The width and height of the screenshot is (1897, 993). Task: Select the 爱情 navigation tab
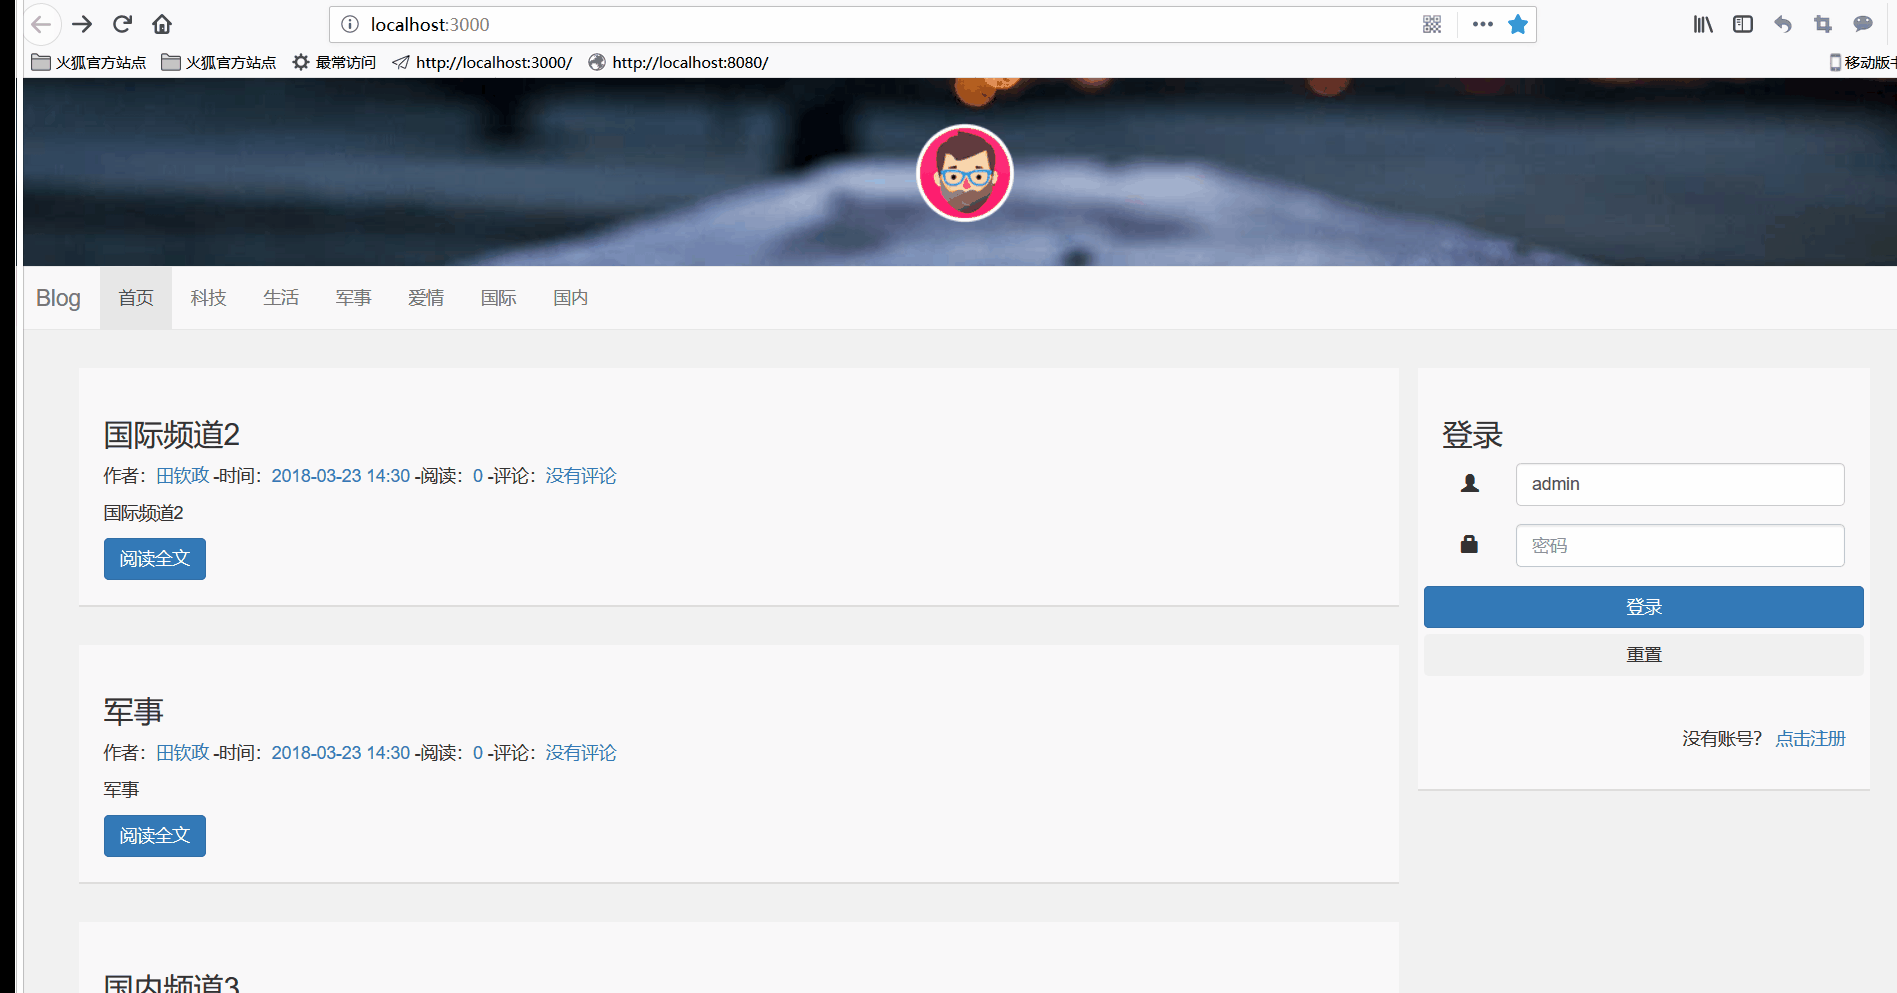(426, 298)
